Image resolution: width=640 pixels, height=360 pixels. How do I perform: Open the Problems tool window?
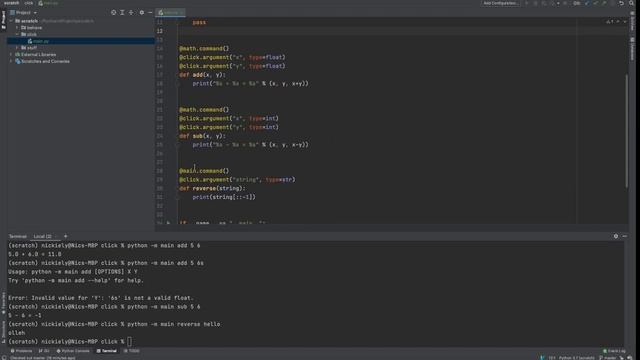click(x=21, y=351)
